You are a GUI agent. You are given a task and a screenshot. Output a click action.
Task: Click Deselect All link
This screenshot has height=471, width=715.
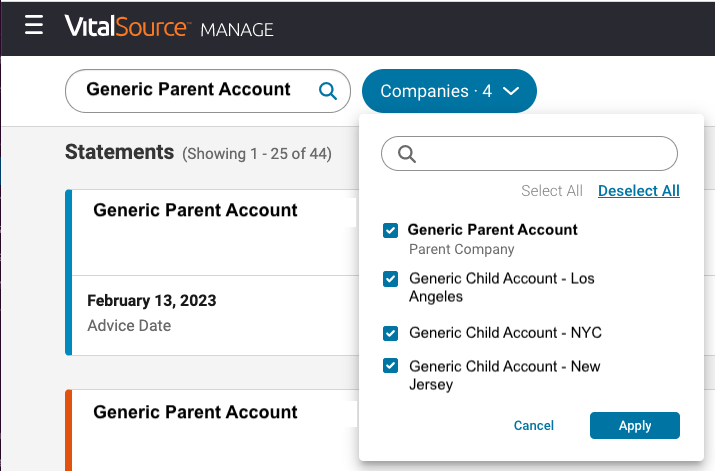tap(638, 191)
